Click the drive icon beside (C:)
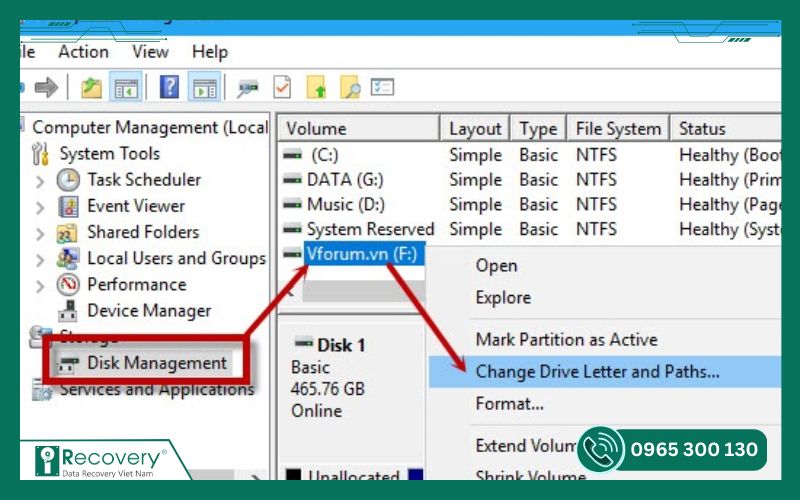This screenshot has height=500, width=800. coord(292,155)
